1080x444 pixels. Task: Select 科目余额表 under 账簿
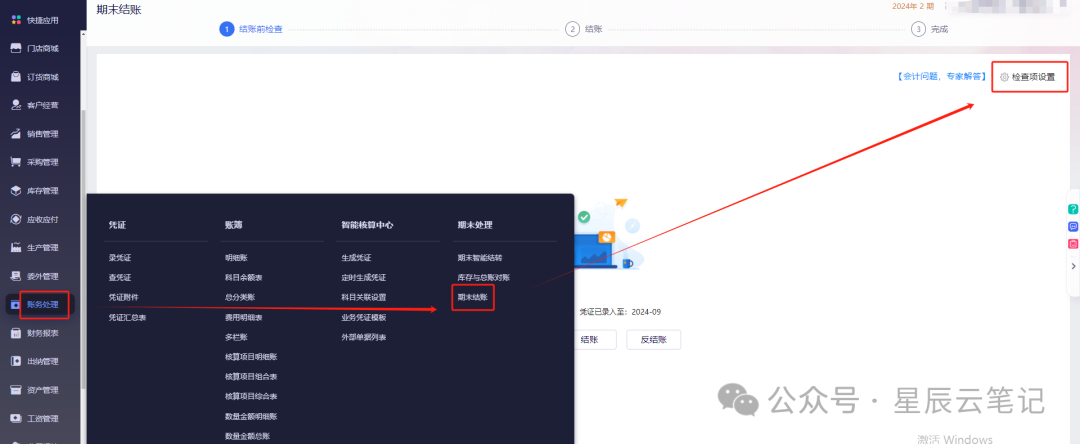pyautogui.click(x=244, y=277)
